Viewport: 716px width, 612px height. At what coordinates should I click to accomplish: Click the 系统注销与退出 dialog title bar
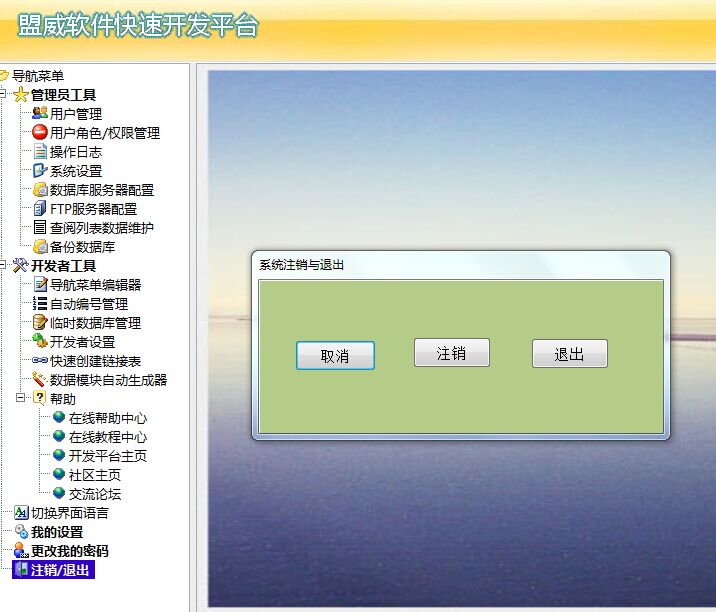click(461, 264)
